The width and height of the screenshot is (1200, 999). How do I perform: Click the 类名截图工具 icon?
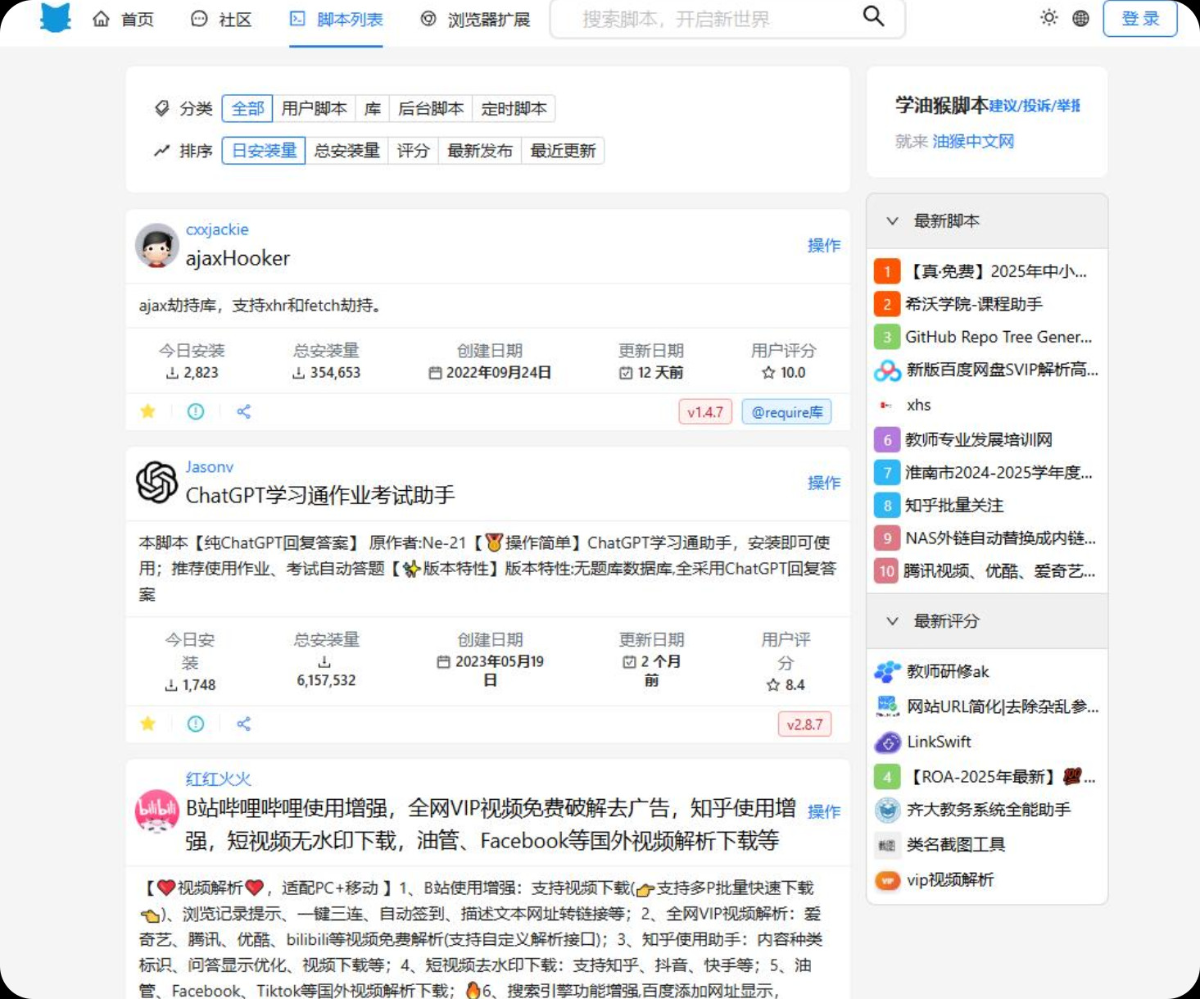pyautogui.click(x=887, y=844)
